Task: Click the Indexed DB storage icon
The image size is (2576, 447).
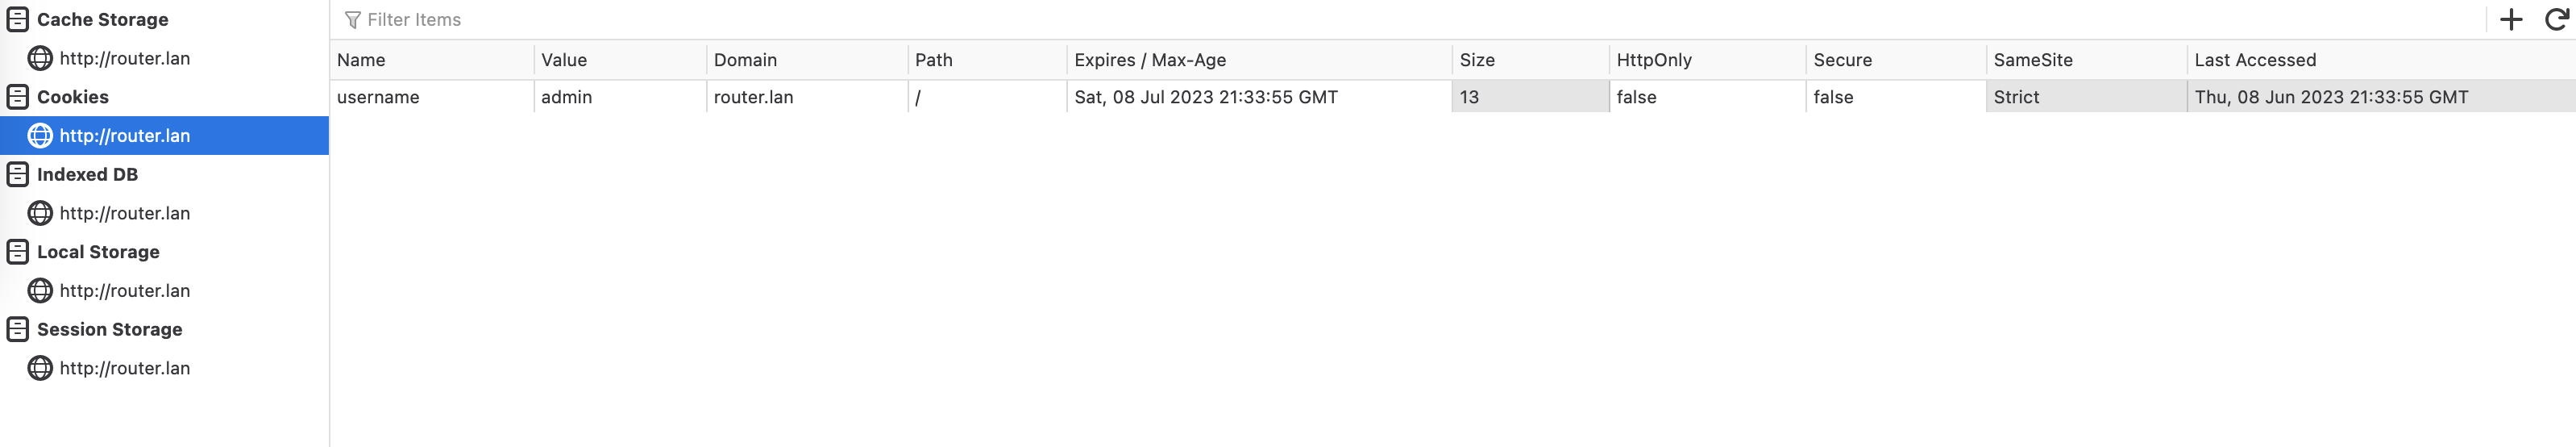Action: (x=18, y=174)
